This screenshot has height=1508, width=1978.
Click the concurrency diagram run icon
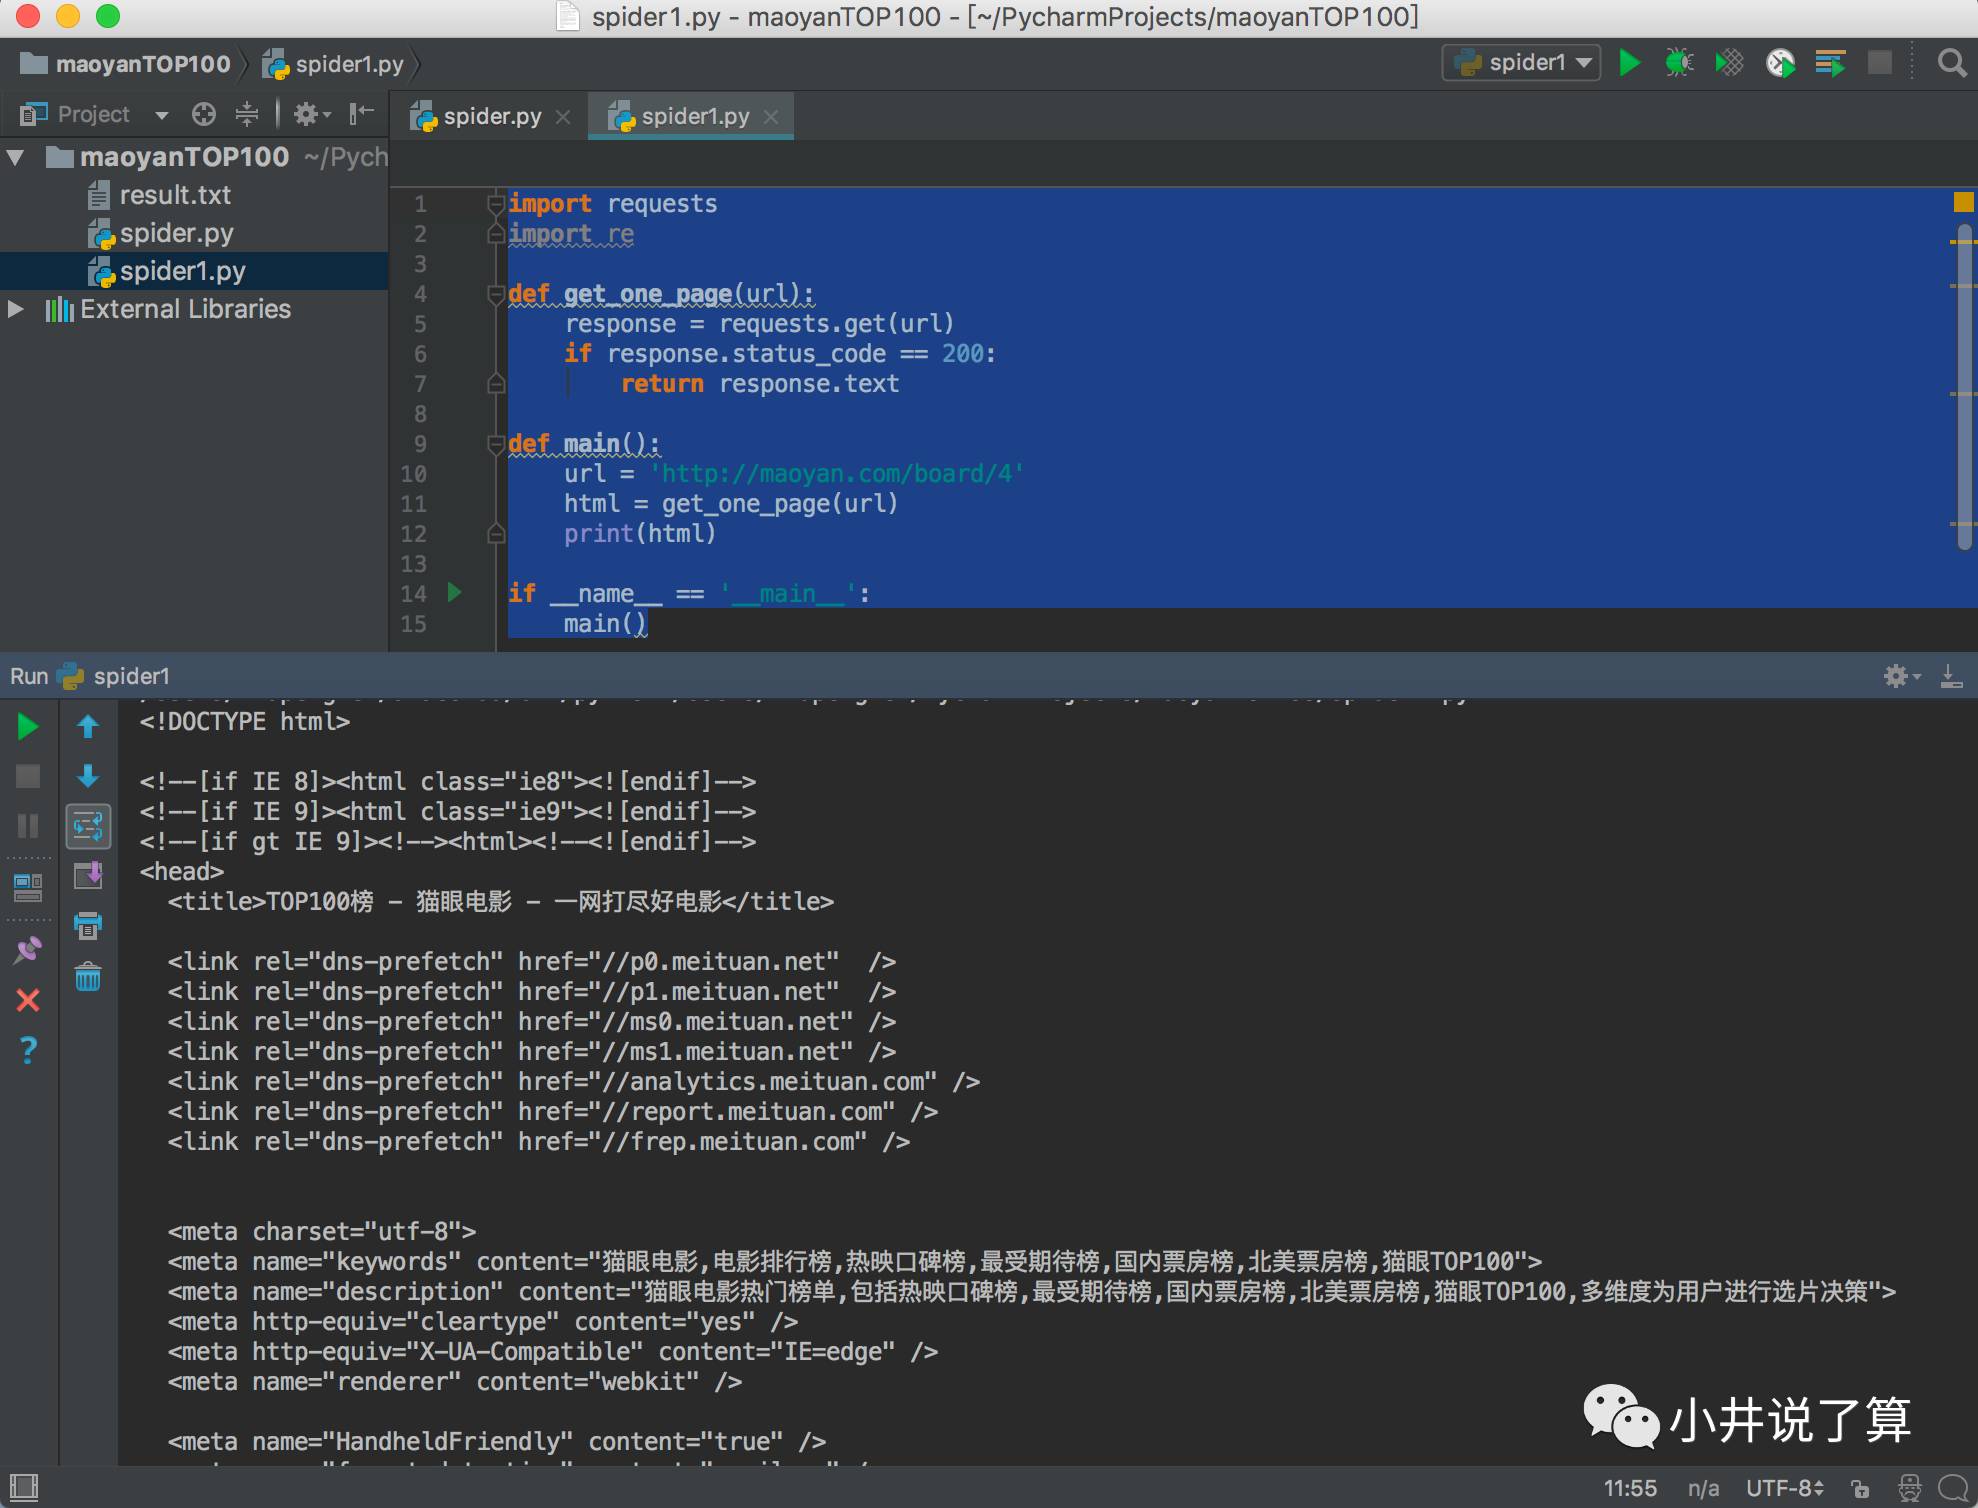click(x=1830, y=63)
